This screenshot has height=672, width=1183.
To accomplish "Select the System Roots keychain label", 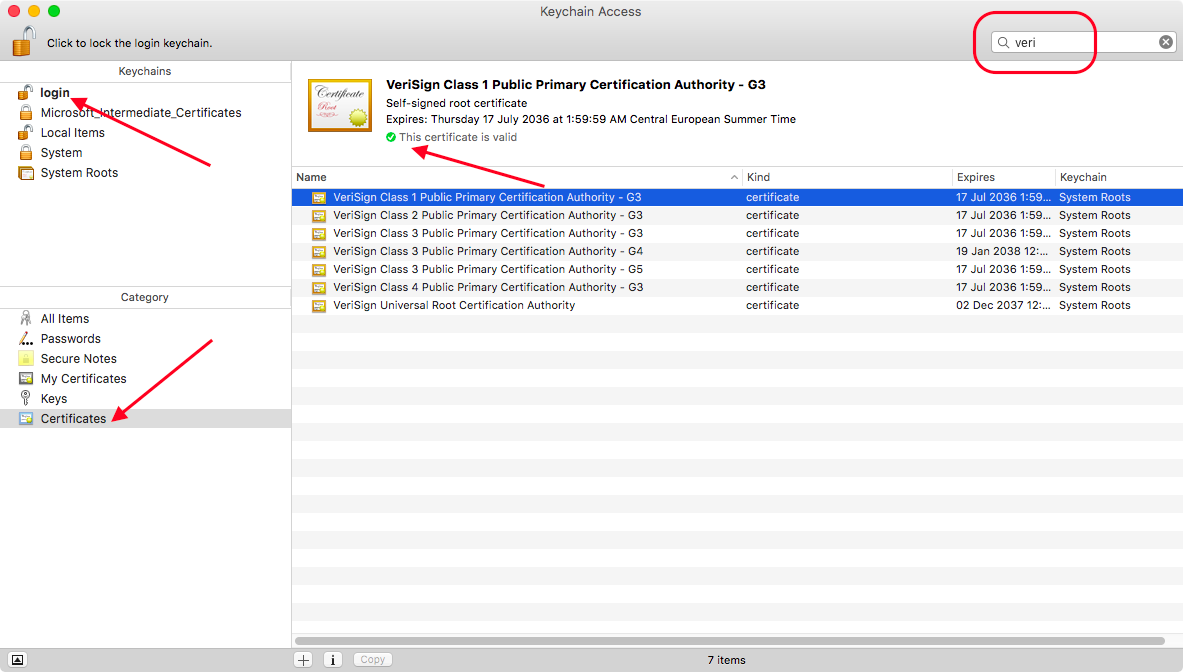I will pyautogui.click(x=79, y=173).
